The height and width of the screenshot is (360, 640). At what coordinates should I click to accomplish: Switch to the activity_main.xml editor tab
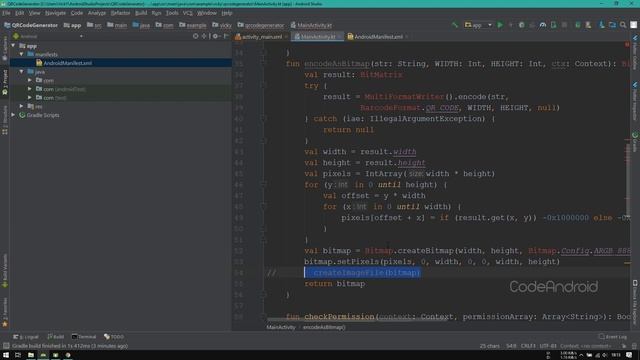pyautogui.click(x=261, y=37)
